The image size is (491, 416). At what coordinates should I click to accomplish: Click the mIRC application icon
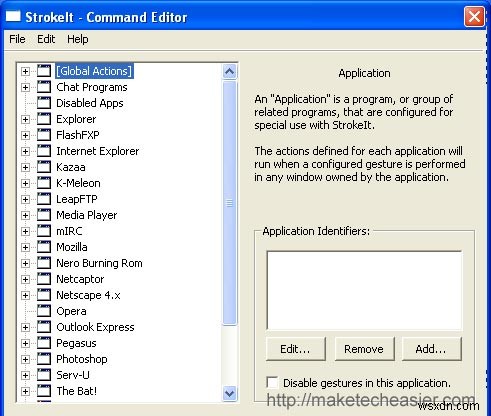(44, 231)
